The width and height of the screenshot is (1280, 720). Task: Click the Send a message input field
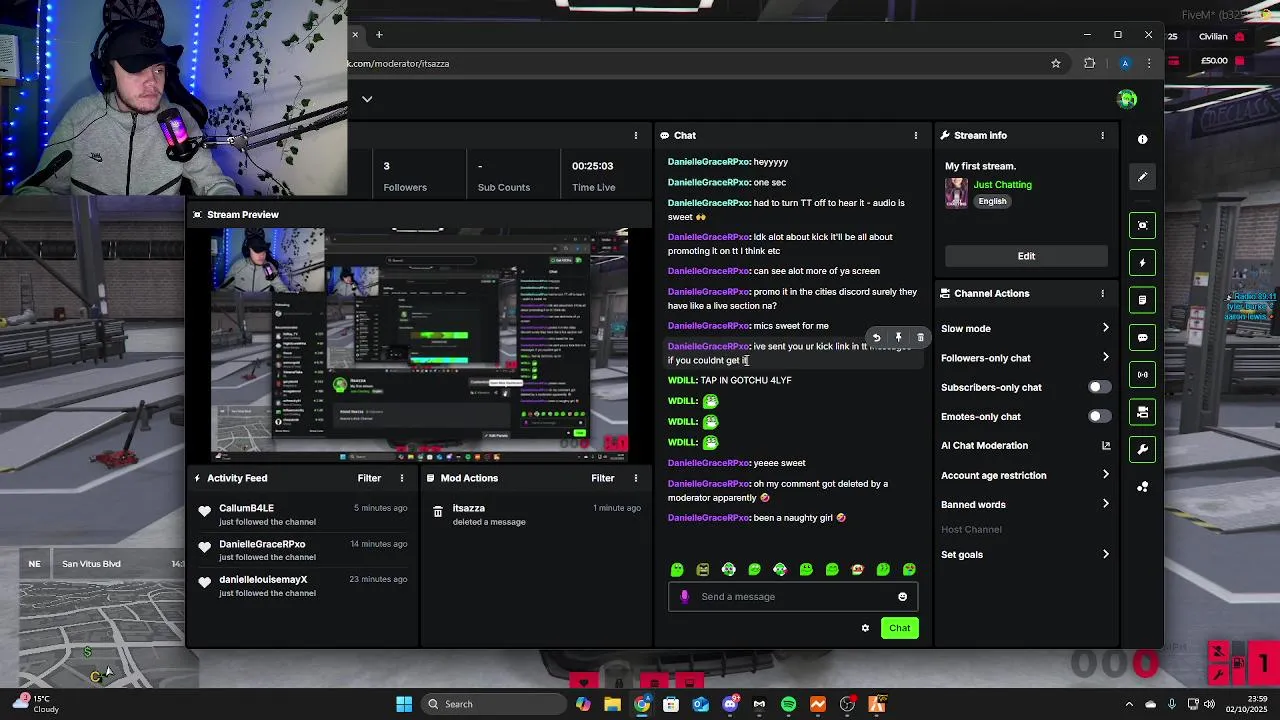pyautogui.click(x=792, y=597)
